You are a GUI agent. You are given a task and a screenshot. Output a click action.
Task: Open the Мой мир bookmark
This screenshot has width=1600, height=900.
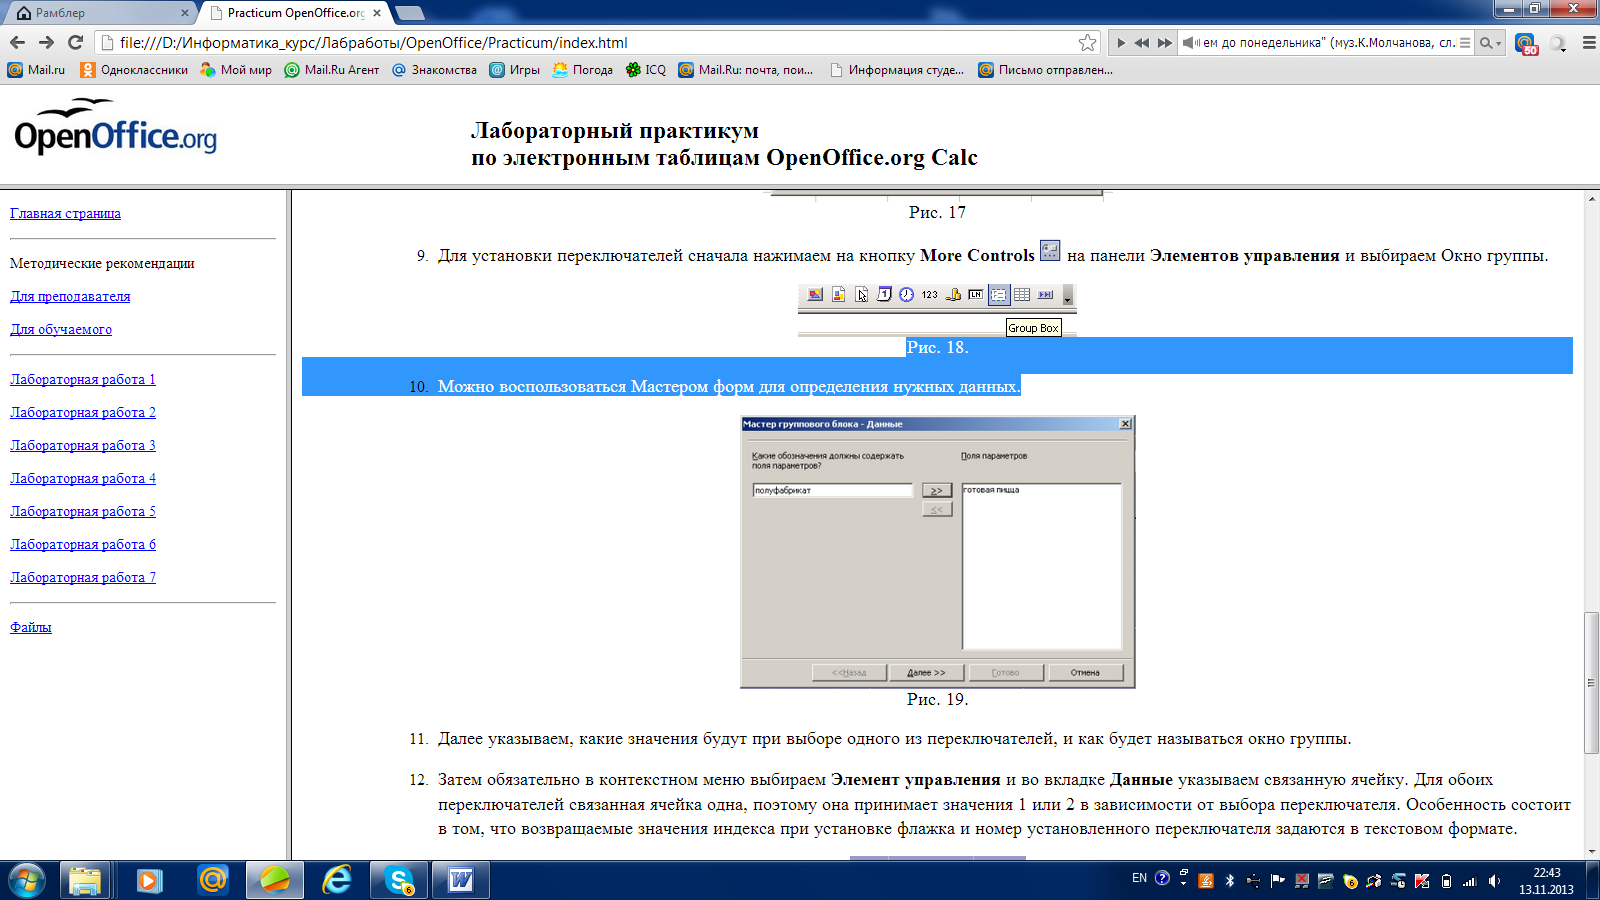(x=236, y=70)
